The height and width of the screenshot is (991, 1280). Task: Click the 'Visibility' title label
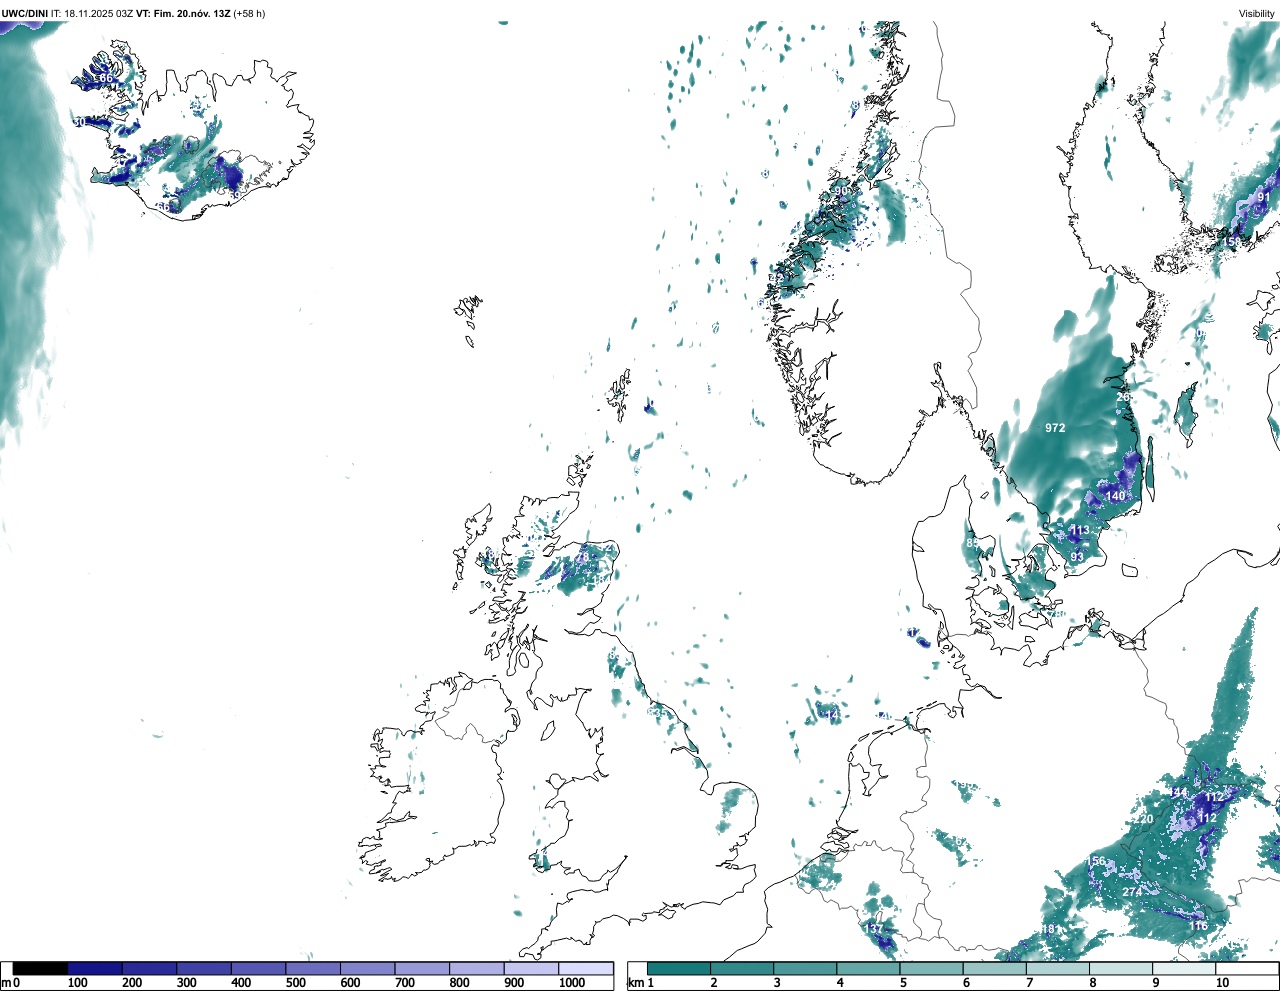[x=1257, y=14]
